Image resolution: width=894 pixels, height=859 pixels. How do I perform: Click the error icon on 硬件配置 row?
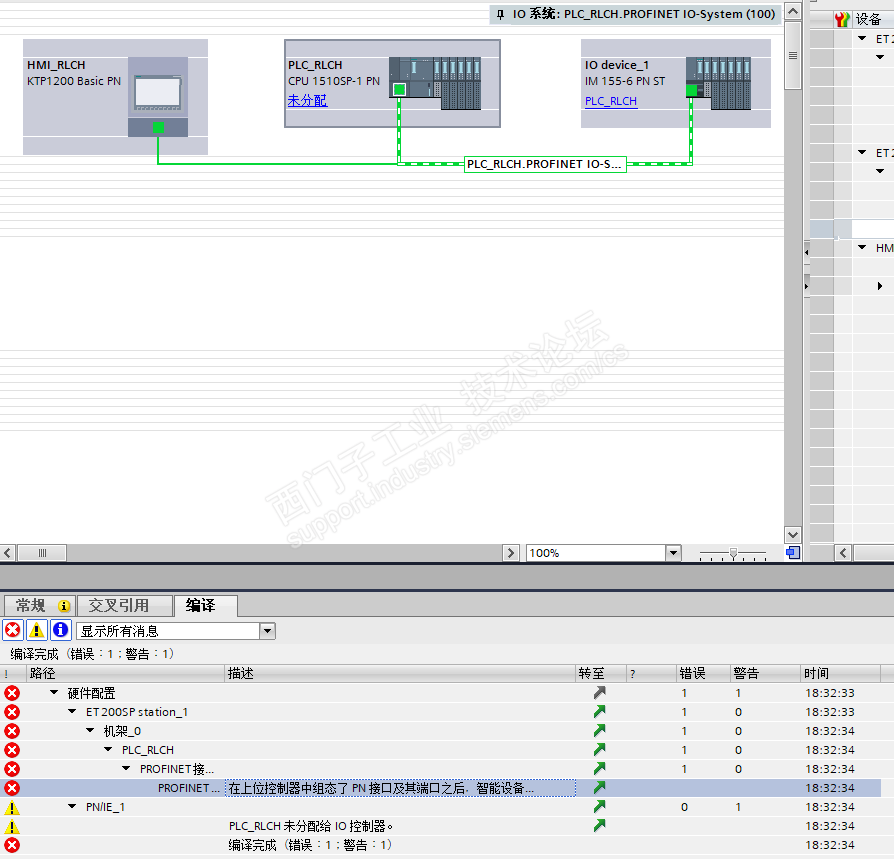[x=12, y=693]
